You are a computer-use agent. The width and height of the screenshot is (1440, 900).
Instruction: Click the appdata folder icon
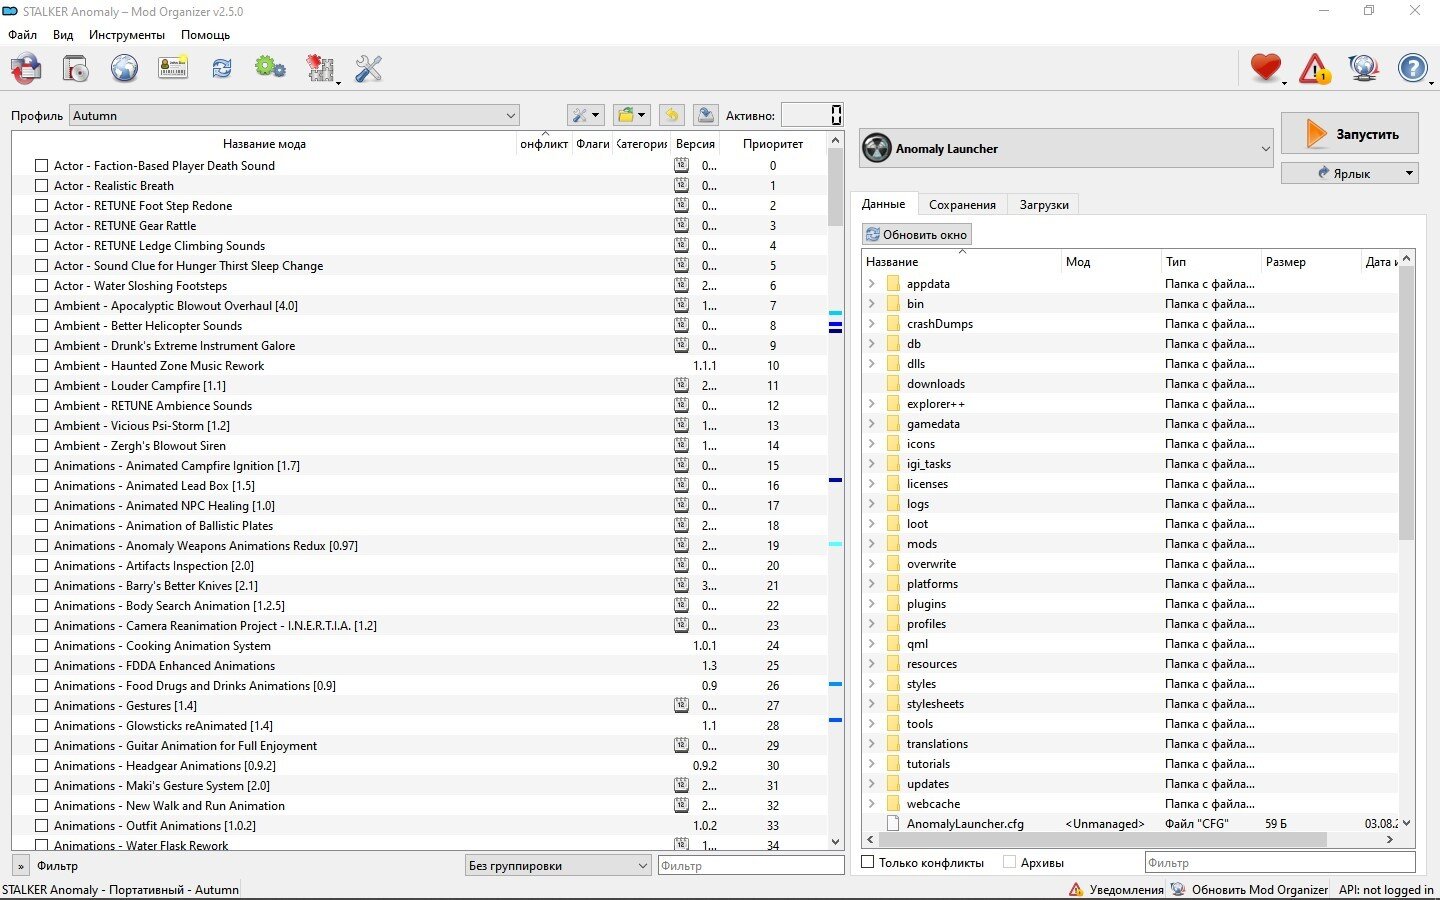[893, 284]
